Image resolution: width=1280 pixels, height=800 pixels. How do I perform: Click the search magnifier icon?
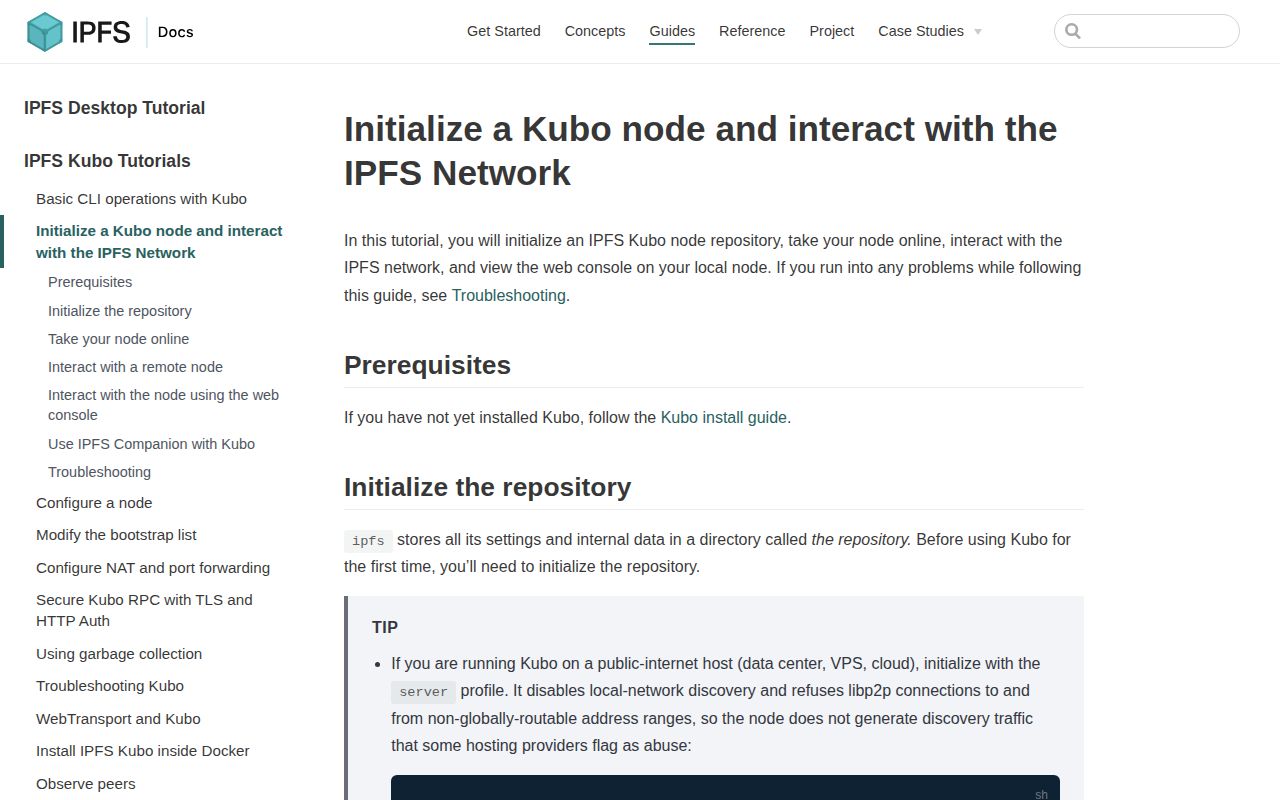1073,31
